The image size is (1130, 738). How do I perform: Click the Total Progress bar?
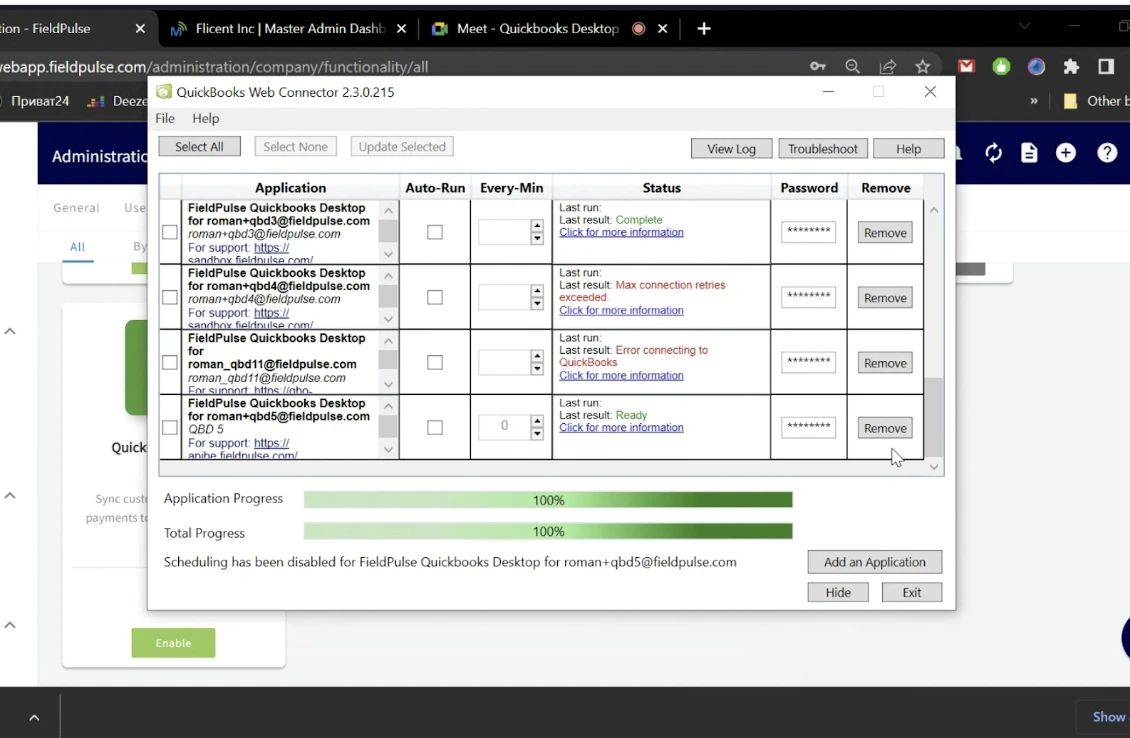[548, 531]
